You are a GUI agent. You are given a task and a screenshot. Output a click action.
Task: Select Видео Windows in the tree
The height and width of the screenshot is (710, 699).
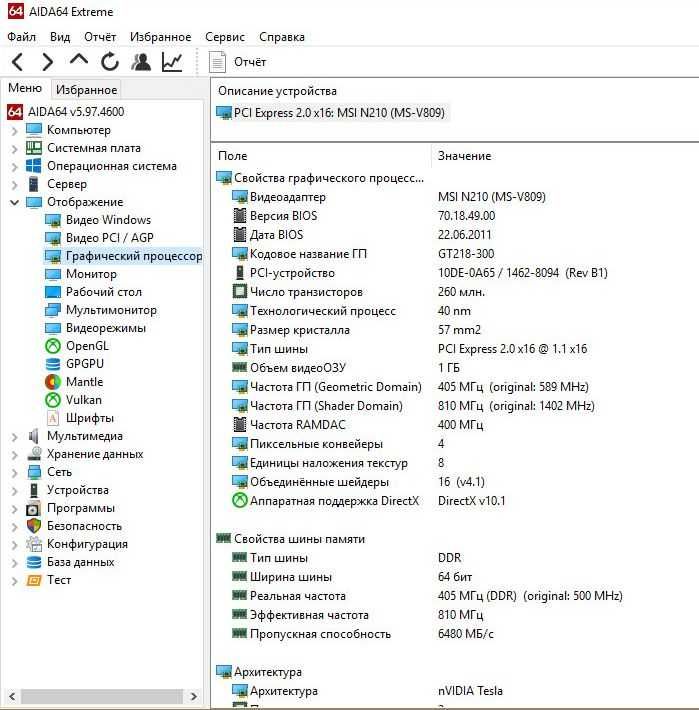(x=98, y=220)
